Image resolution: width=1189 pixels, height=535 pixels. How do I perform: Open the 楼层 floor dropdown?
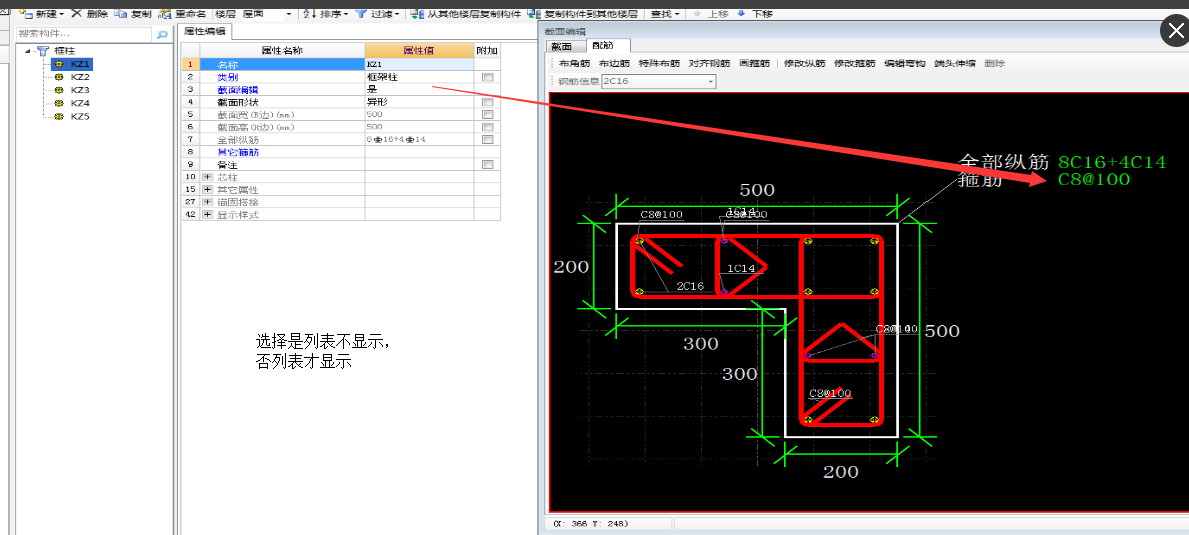pos(289,14)
